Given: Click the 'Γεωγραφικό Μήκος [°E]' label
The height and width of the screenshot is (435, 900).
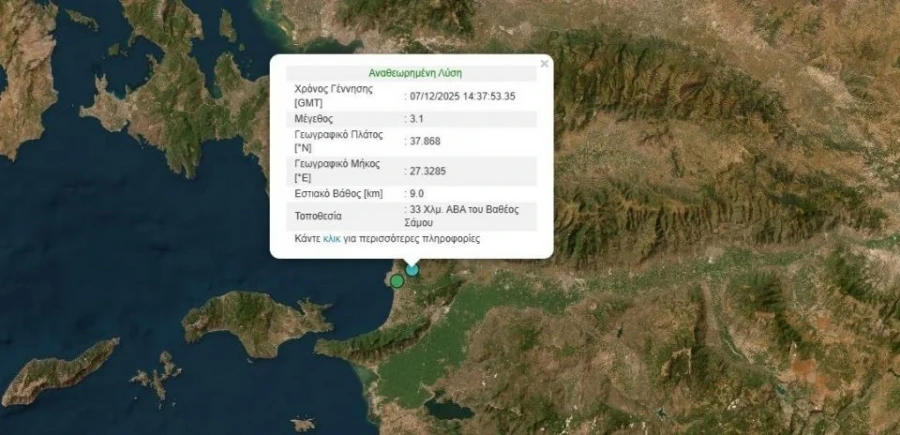Looking at the screenshot, I should point(338,170).
